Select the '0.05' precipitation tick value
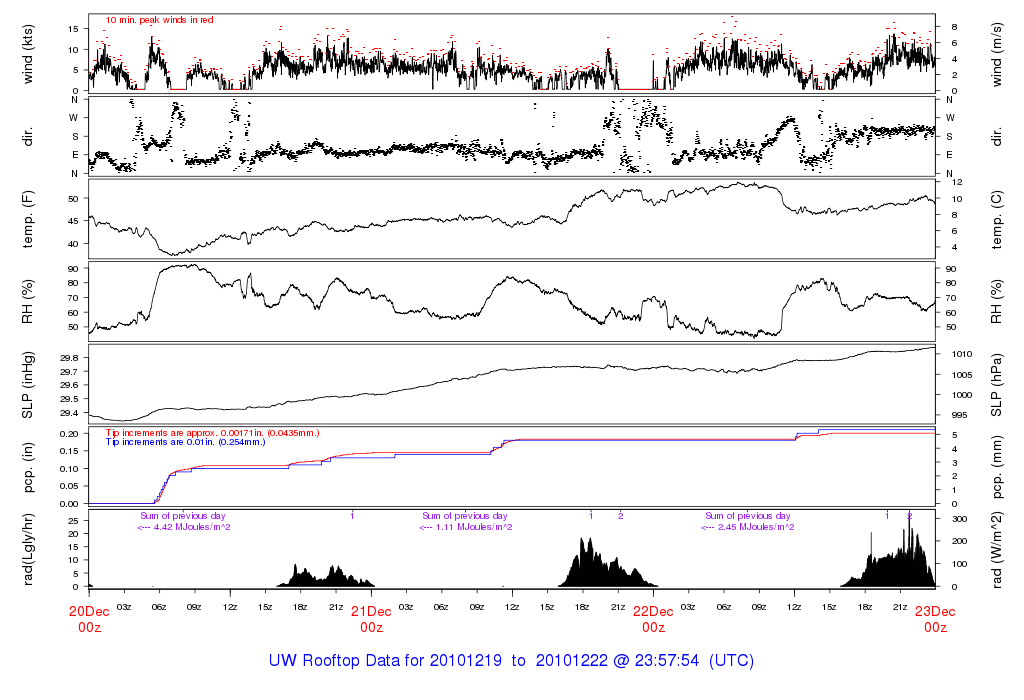 tap(69, 486)
